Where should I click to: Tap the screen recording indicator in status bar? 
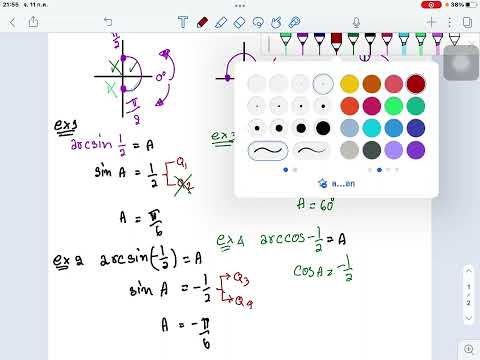point(431,5)
